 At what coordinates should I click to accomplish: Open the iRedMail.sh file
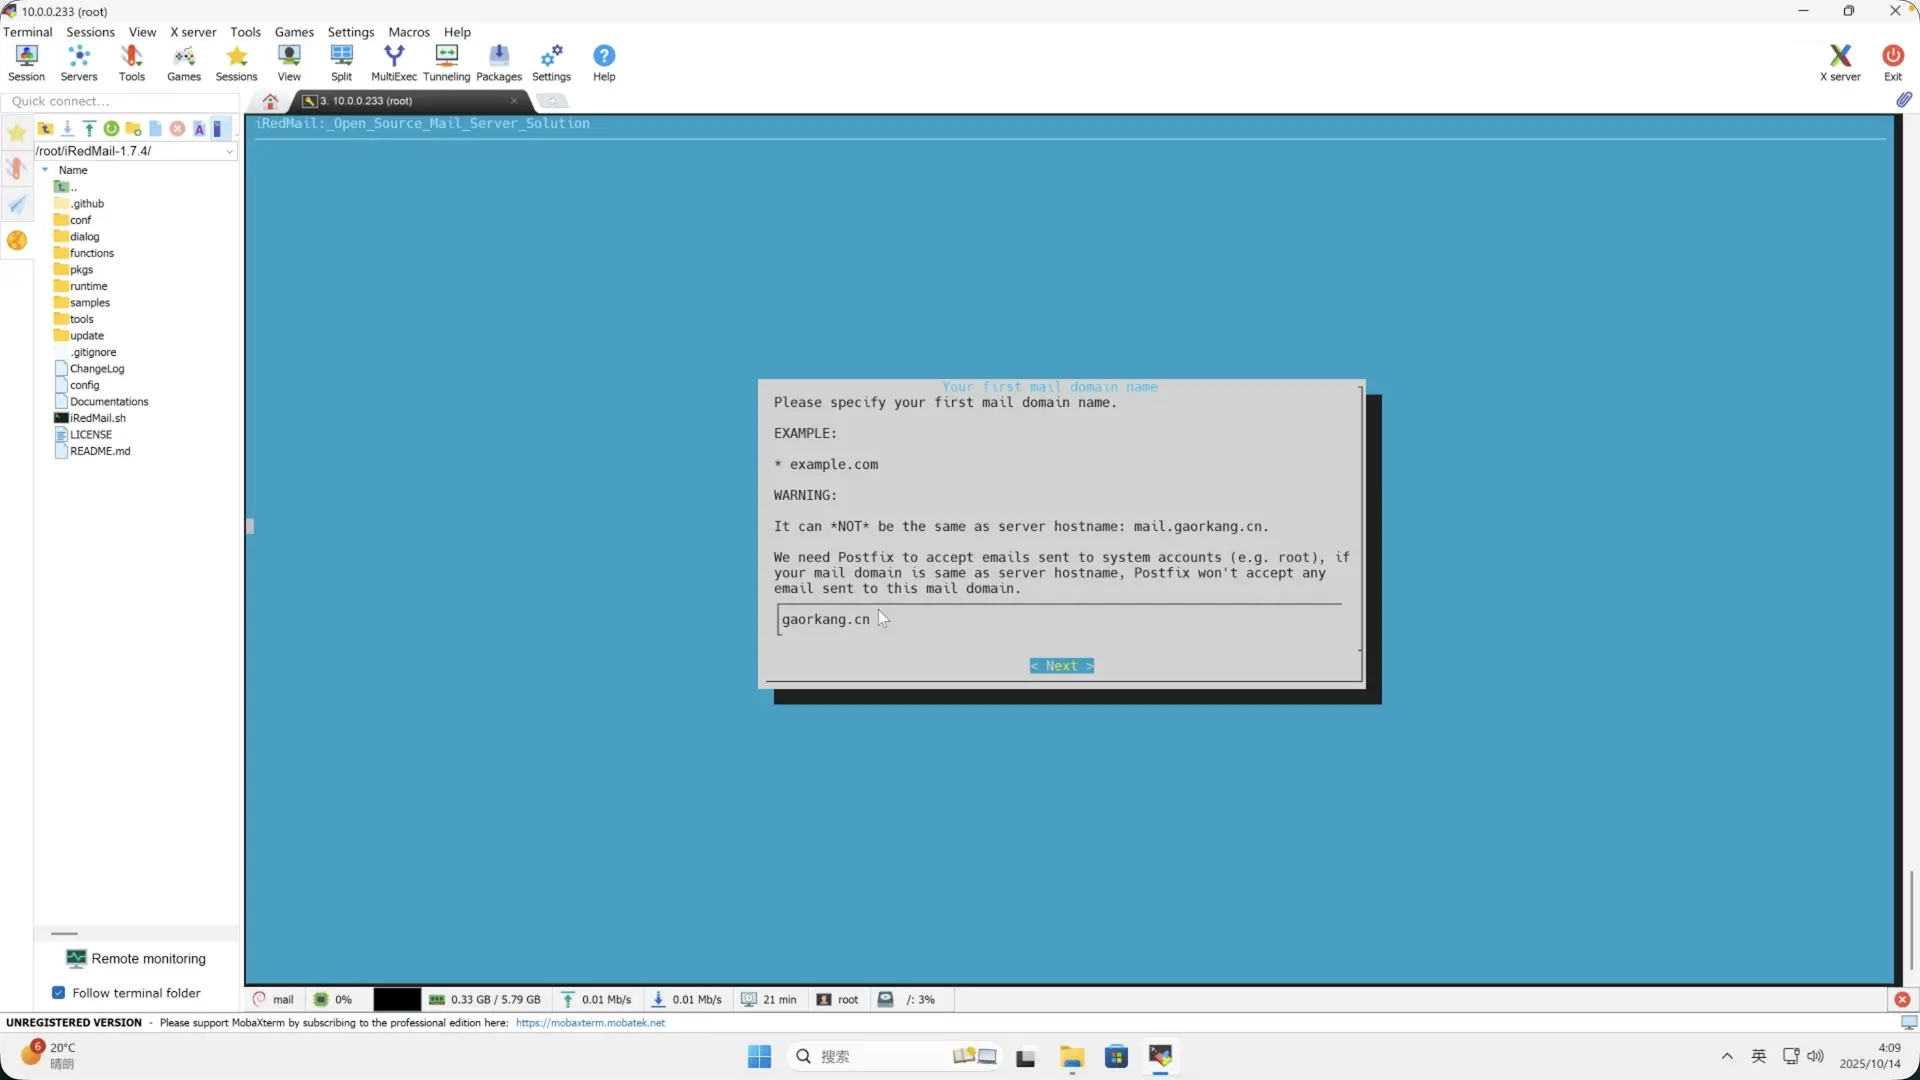(97, 418)
